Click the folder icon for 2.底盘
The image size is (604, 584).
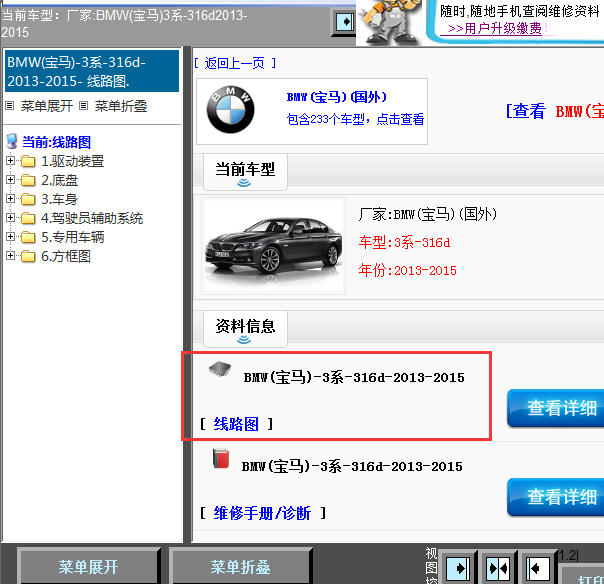[x=28, y=180]
